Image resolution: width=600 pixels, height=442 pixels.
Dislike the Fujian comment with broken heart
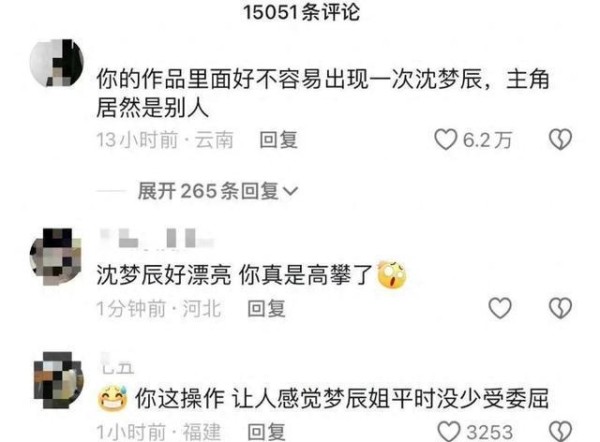coord(560,432)
